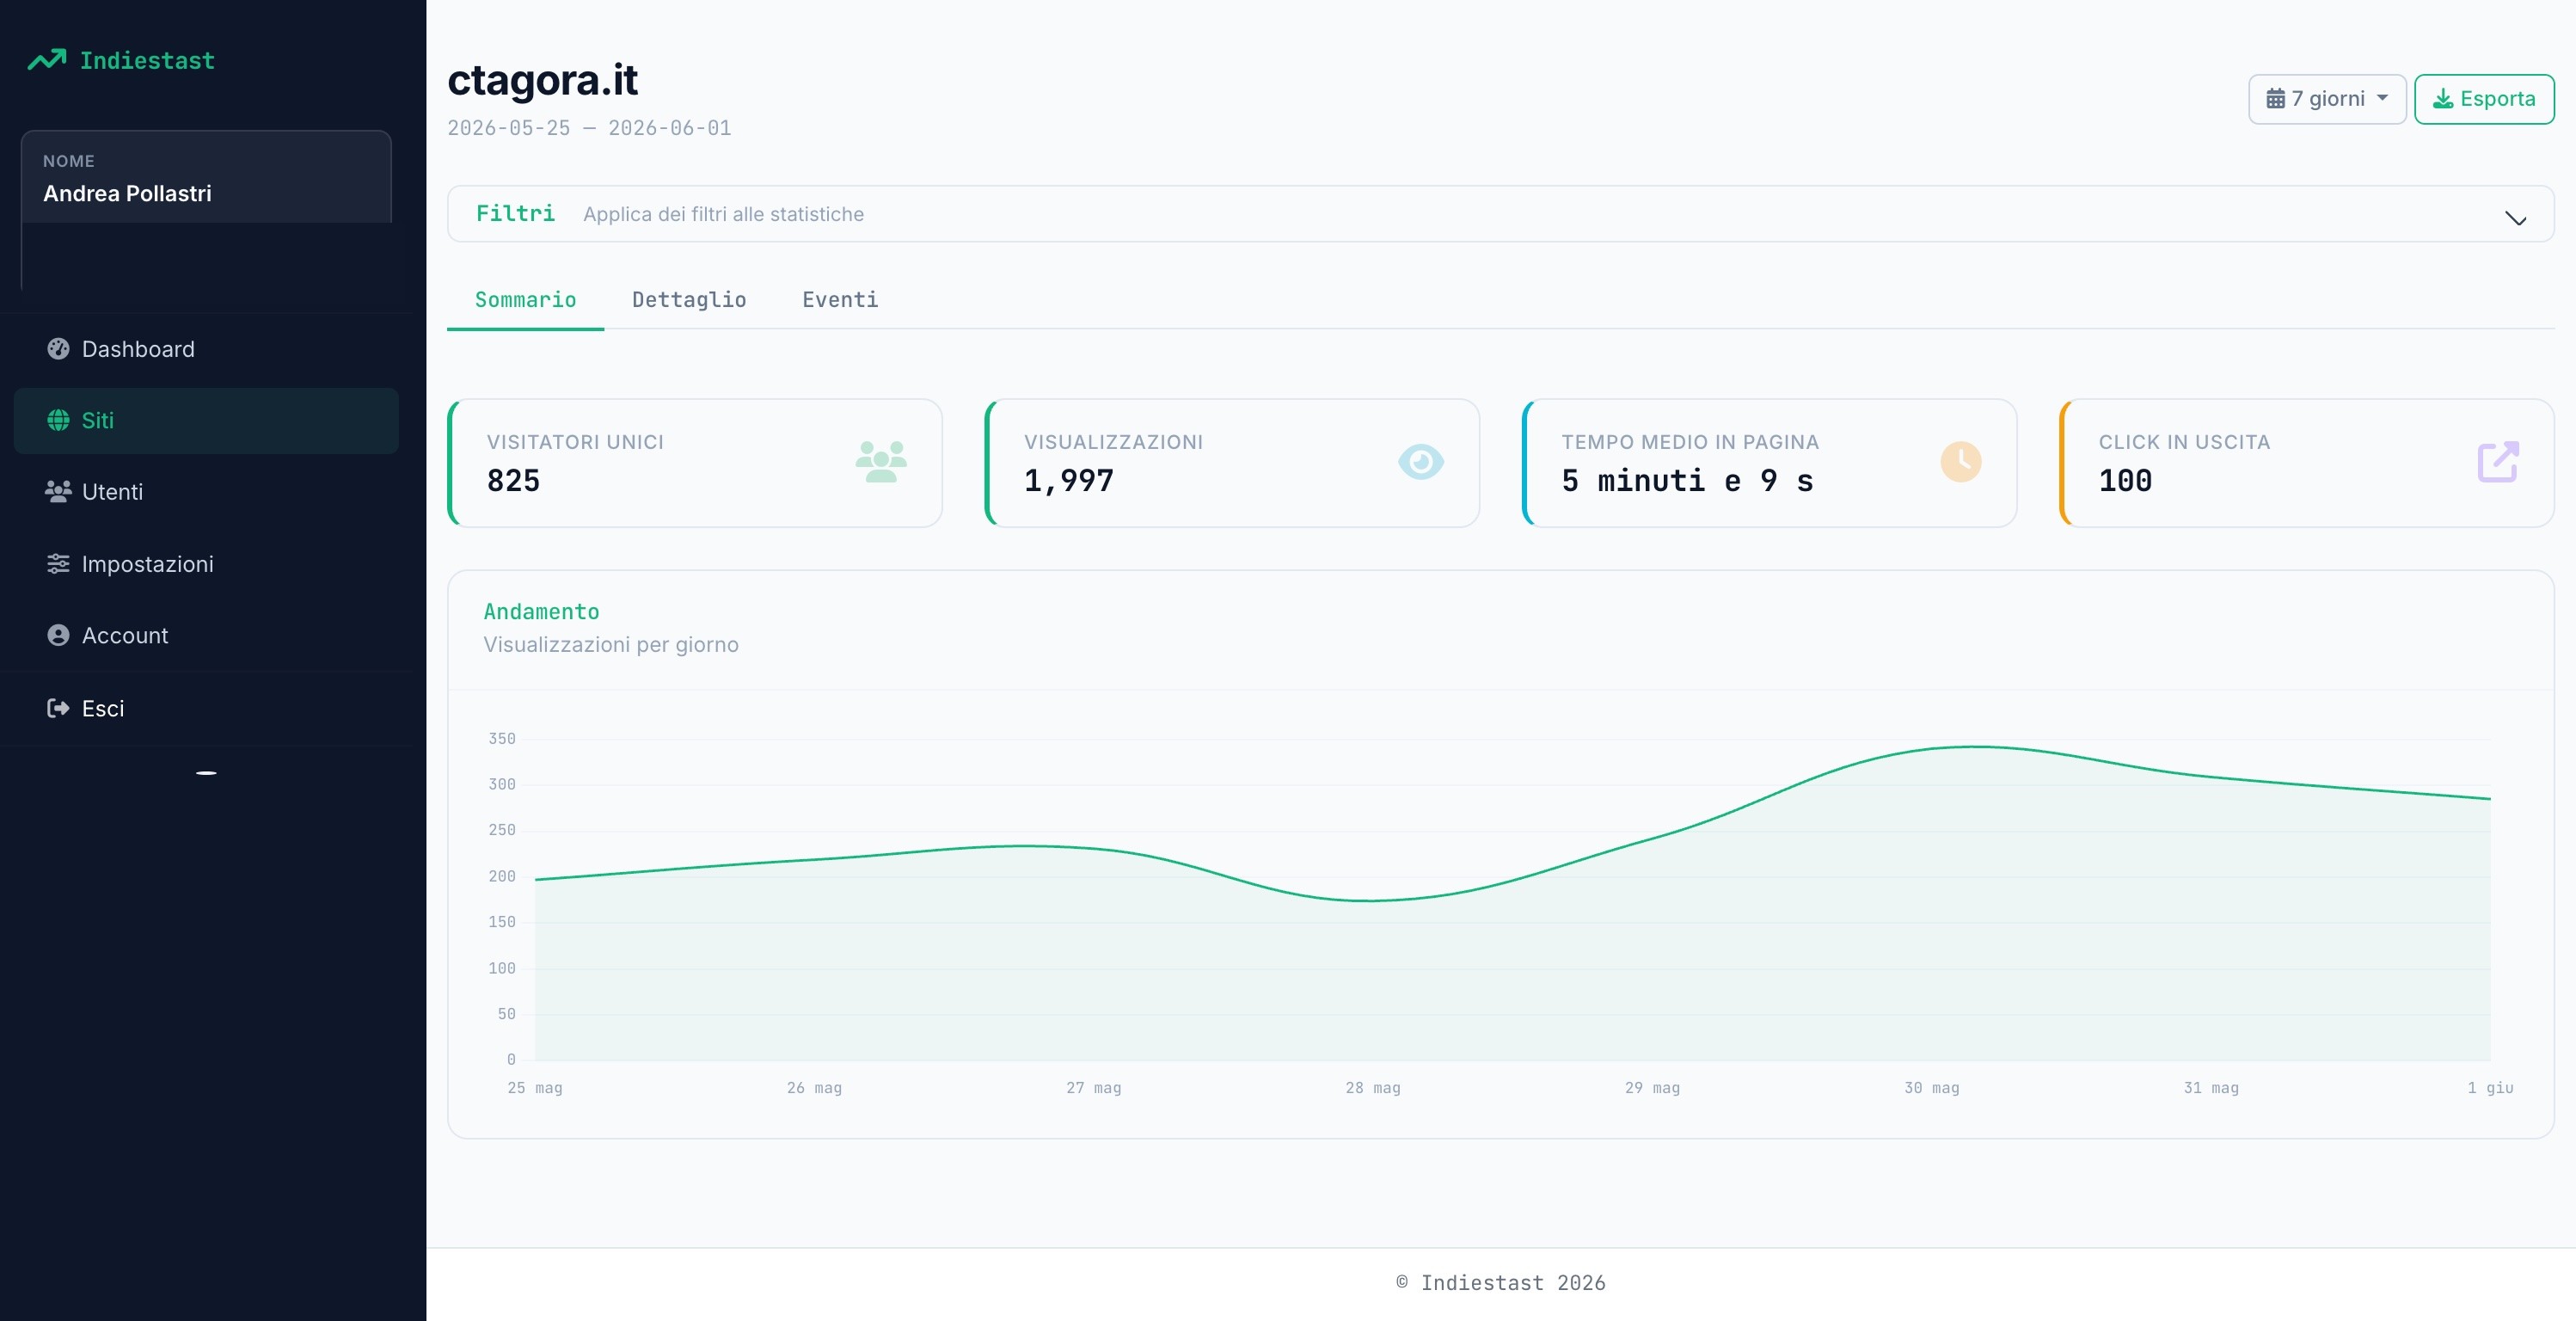The width and height of the screenshot is (2576, 1321).
Task: Click the 31 mag axis label
Action: point(2211,1087)
